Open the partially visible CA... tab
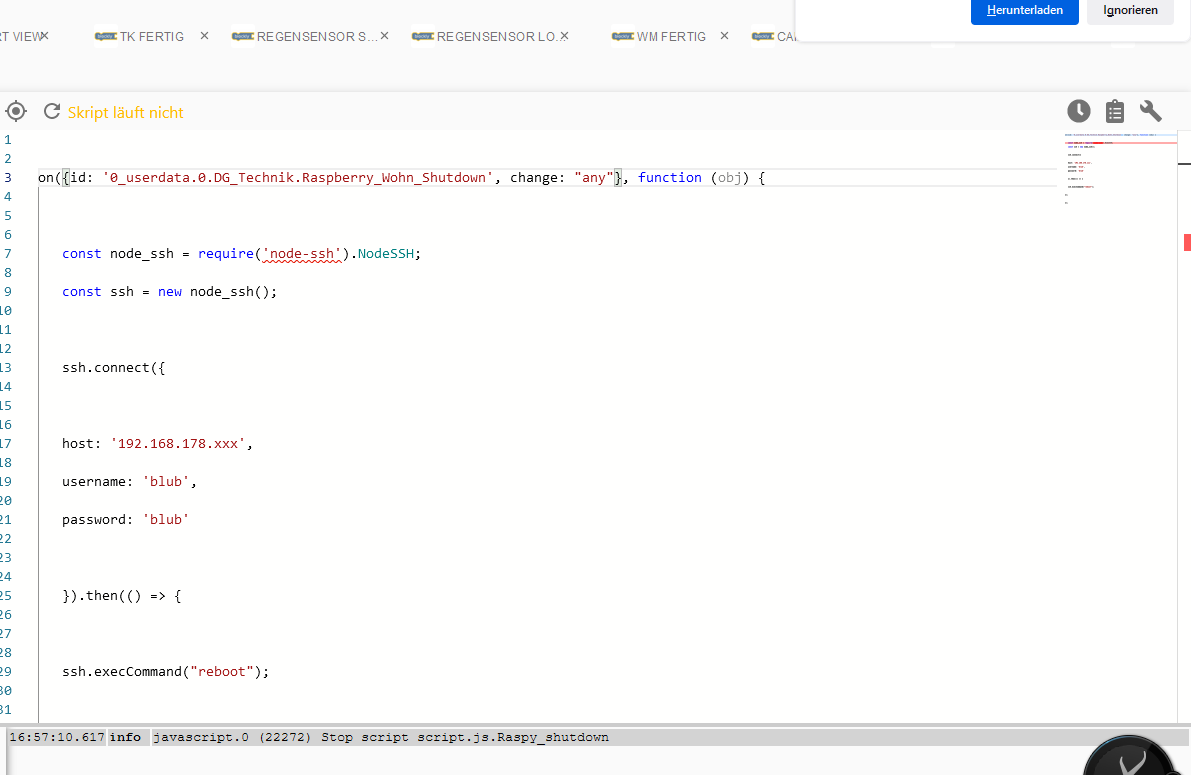This screenshot has width=1191, height=775. click(x=773, y=36)
